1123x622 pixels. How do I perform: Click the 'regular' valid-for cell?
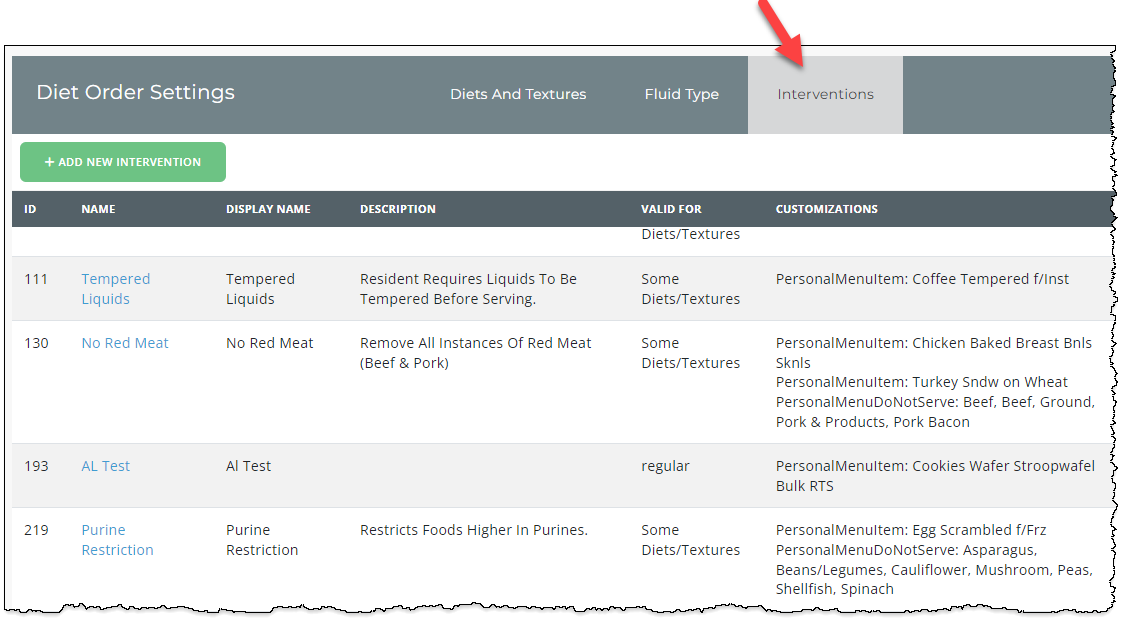[x=665, y=466]
